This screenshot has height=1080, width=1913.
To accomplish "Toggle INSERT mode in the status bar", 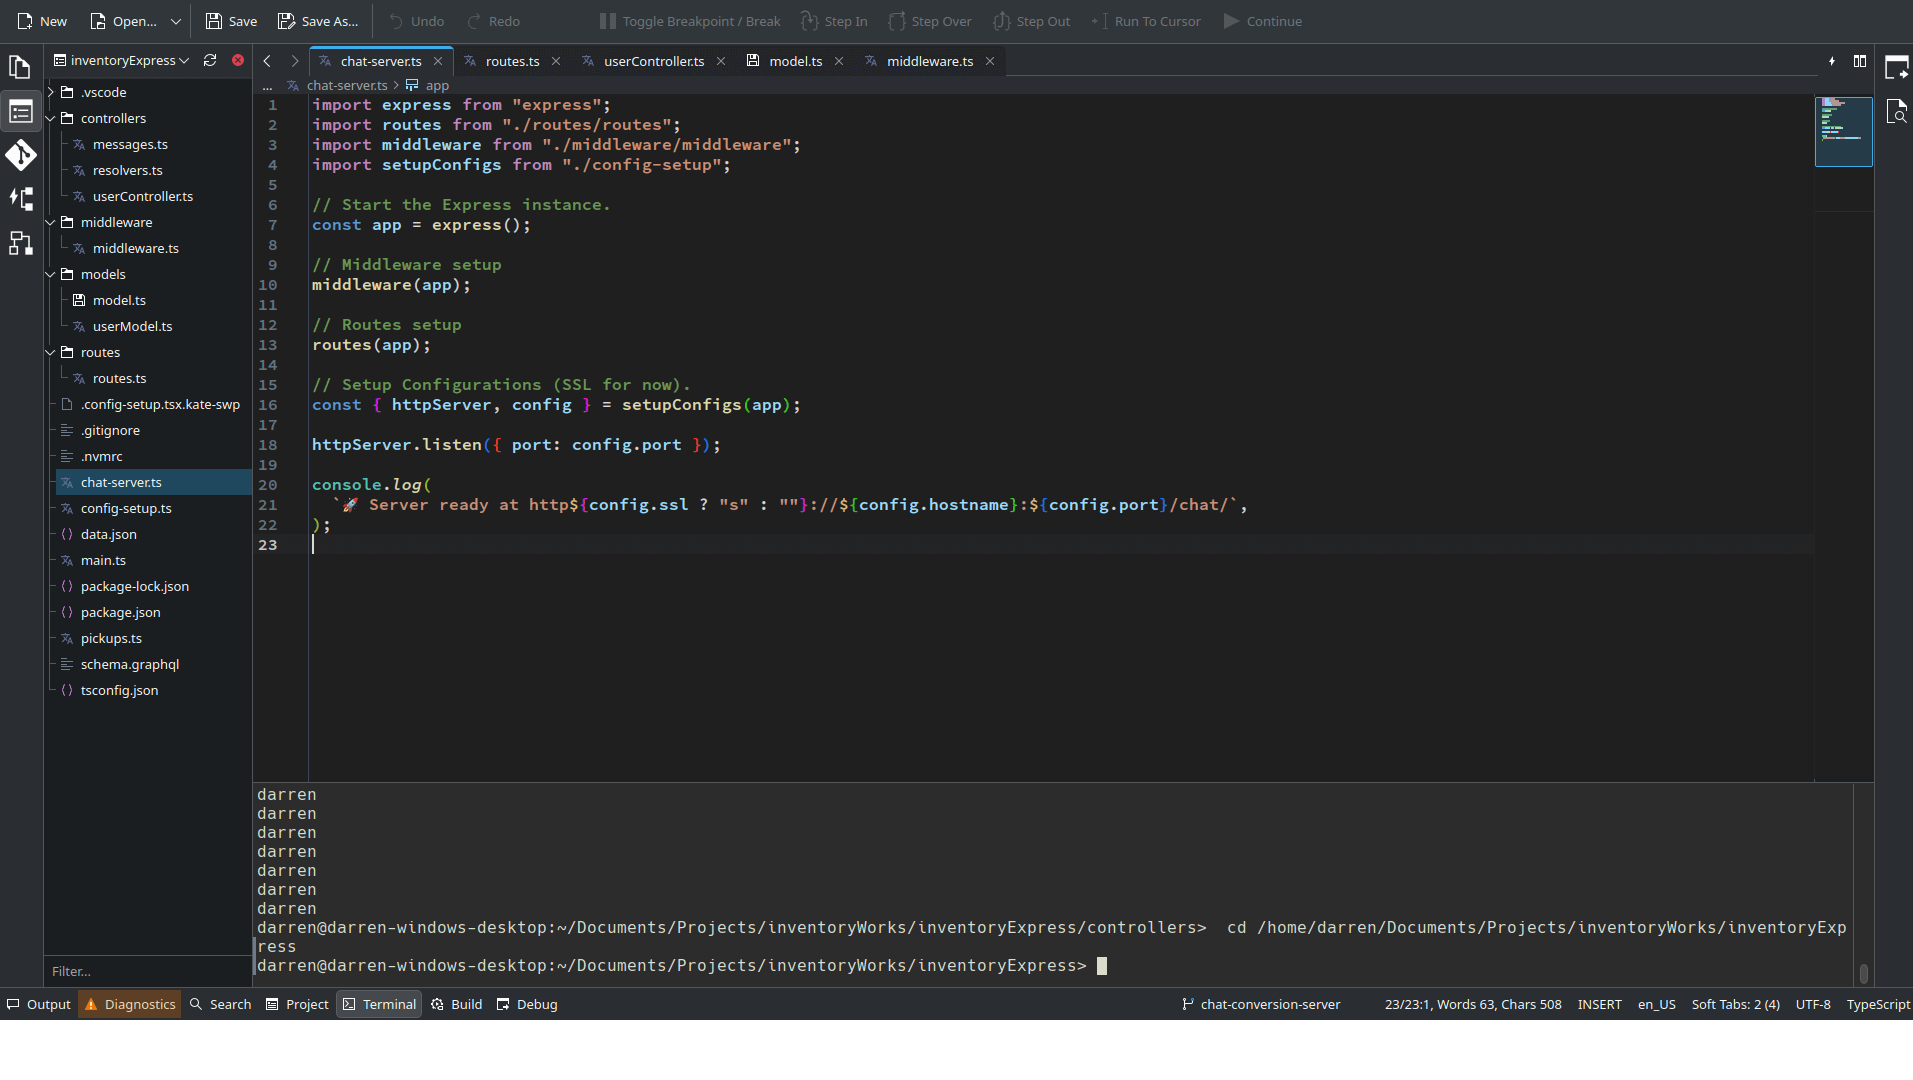I will point(1598,1004).
